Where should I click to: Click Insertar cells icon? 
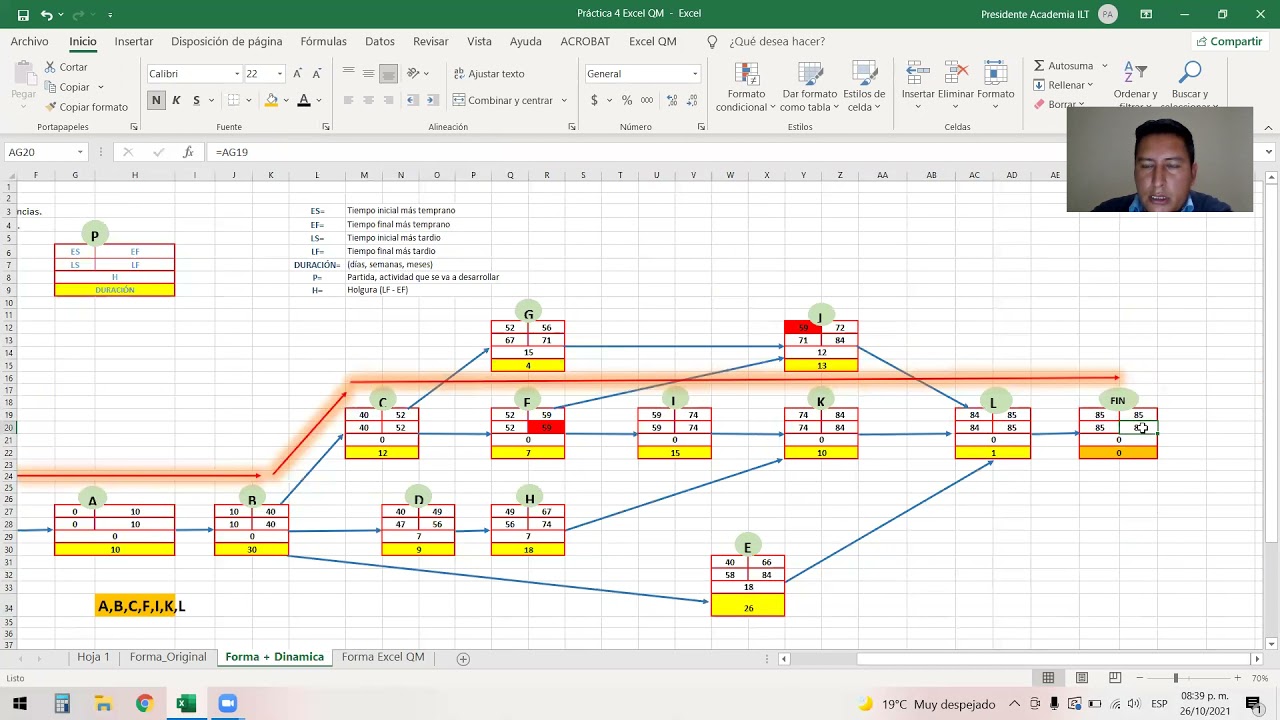click(x=918, y=74)
